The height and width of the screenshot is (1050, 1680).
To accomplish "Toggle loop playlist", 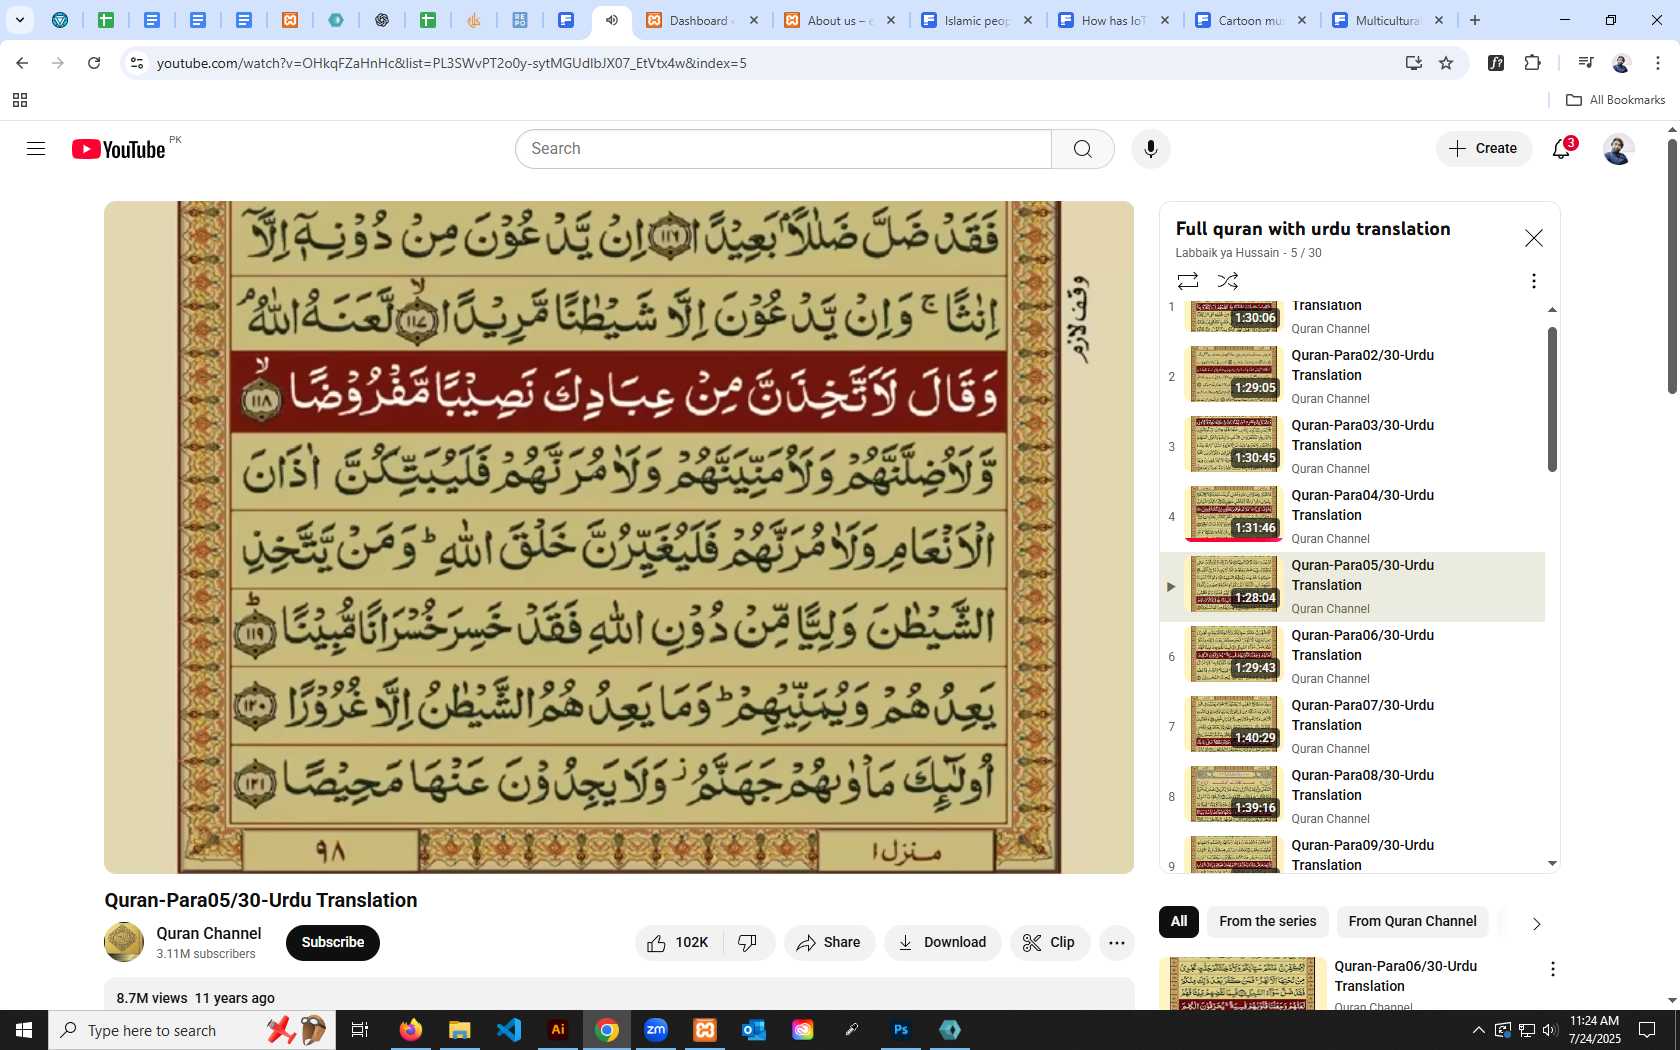I will coord(1187,281).
